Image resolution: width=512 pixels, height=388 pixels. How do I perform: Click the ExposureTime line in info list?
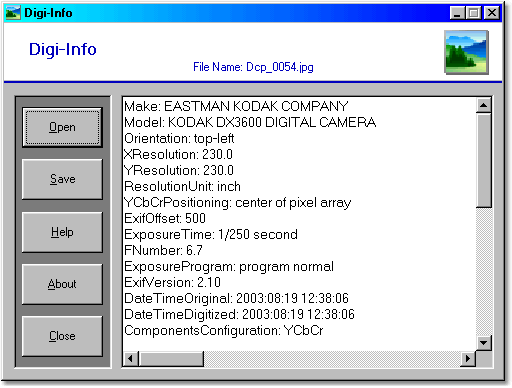[211, 235]
